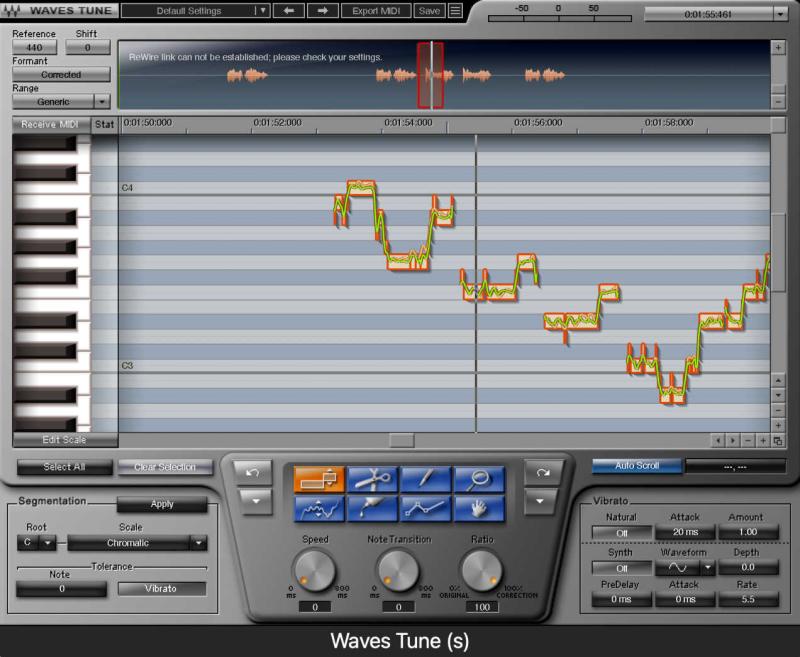The height and width of the screenshot is (657, 800).
Task: Toggle the Stat column header
Action: [104, 124]
